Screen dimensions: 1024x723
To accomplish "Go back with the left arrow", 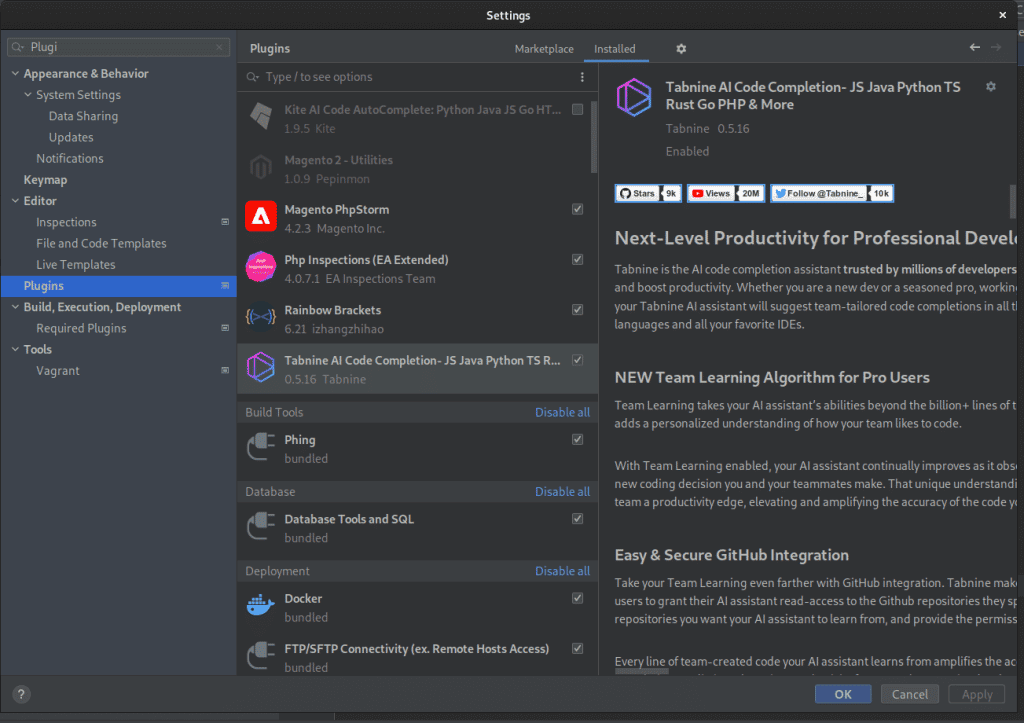I will (974, 47).
